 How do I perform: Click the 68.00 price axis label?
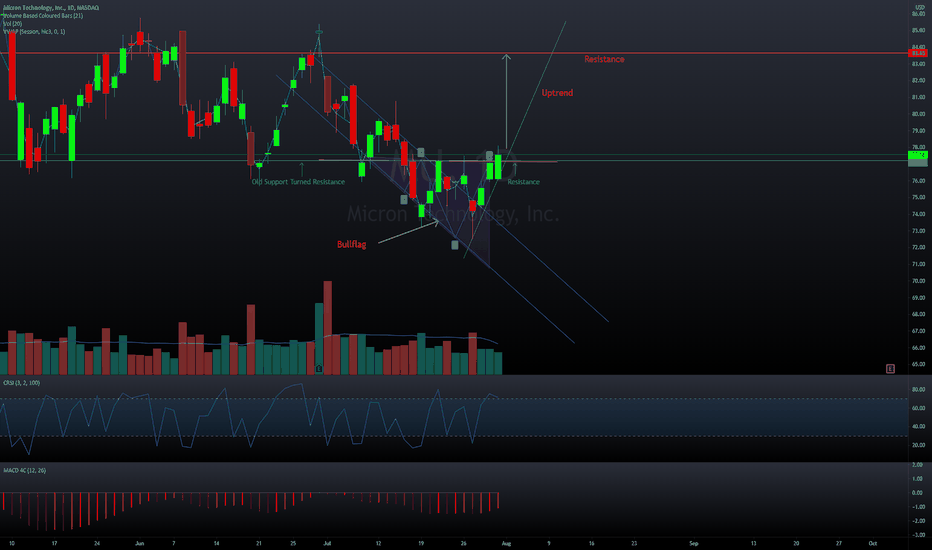click(918, 314)
